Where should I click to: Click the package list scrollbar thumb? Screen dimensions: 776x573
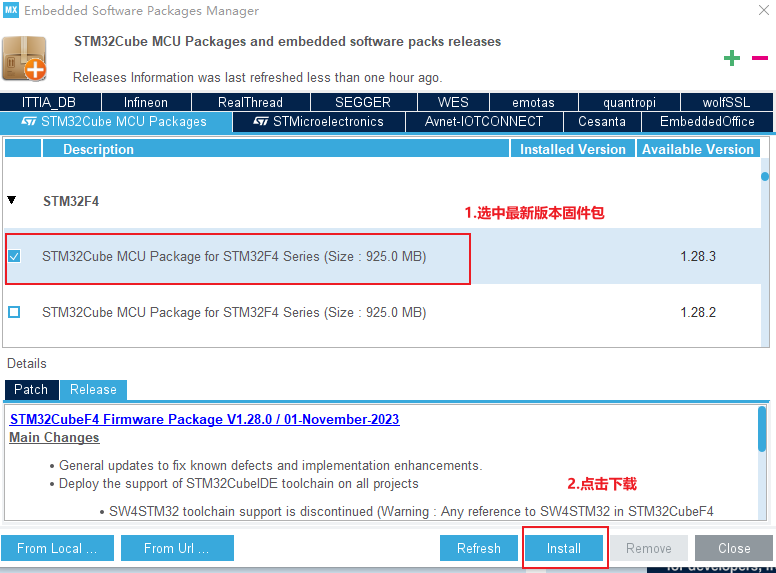coord(765,176)
